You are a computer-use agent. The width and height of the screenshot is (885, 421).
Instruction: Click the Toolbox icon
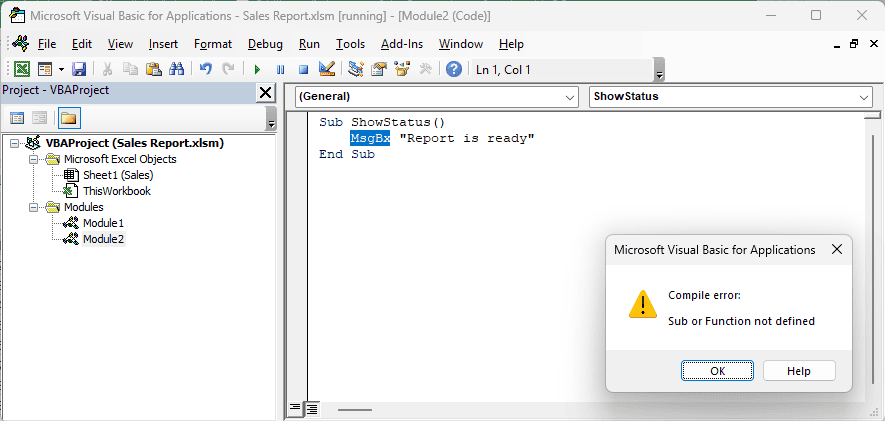click(x=426, y=69)
